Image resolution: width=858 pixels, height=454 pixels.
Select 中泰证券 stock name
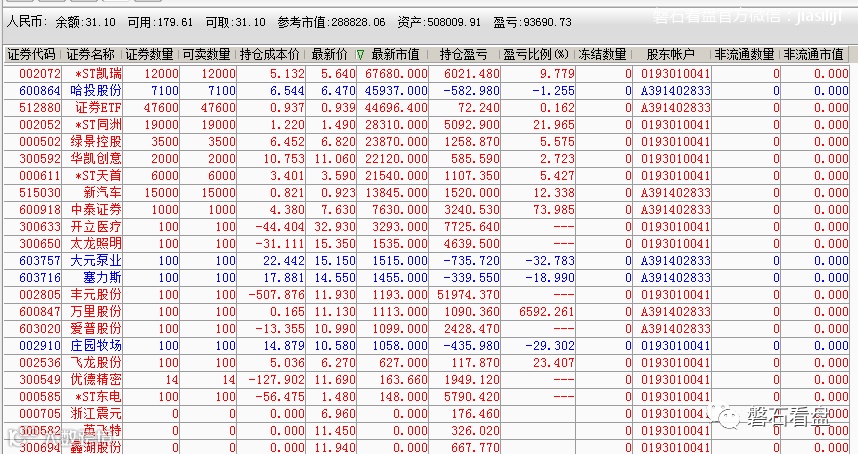[x=96, y=209]
